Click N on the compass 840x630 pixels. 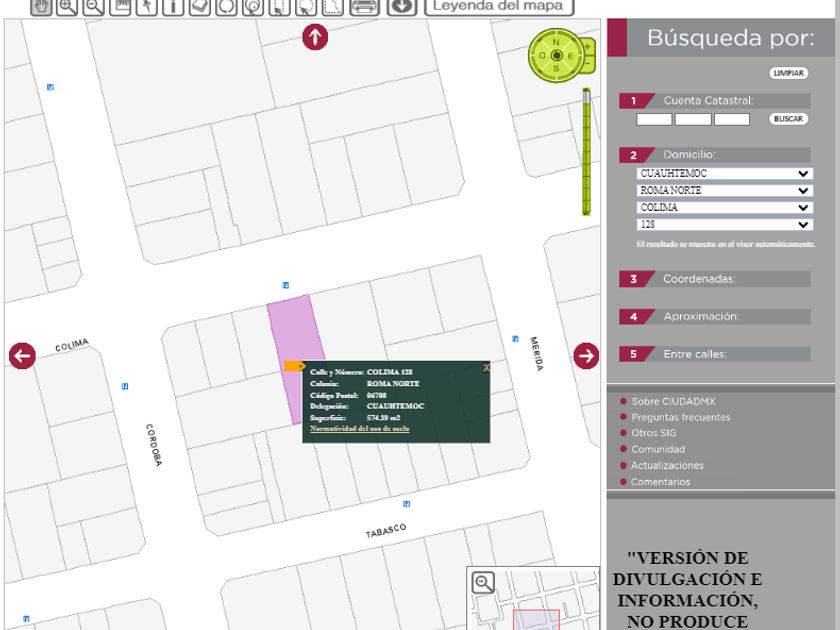tap(556, 42)
